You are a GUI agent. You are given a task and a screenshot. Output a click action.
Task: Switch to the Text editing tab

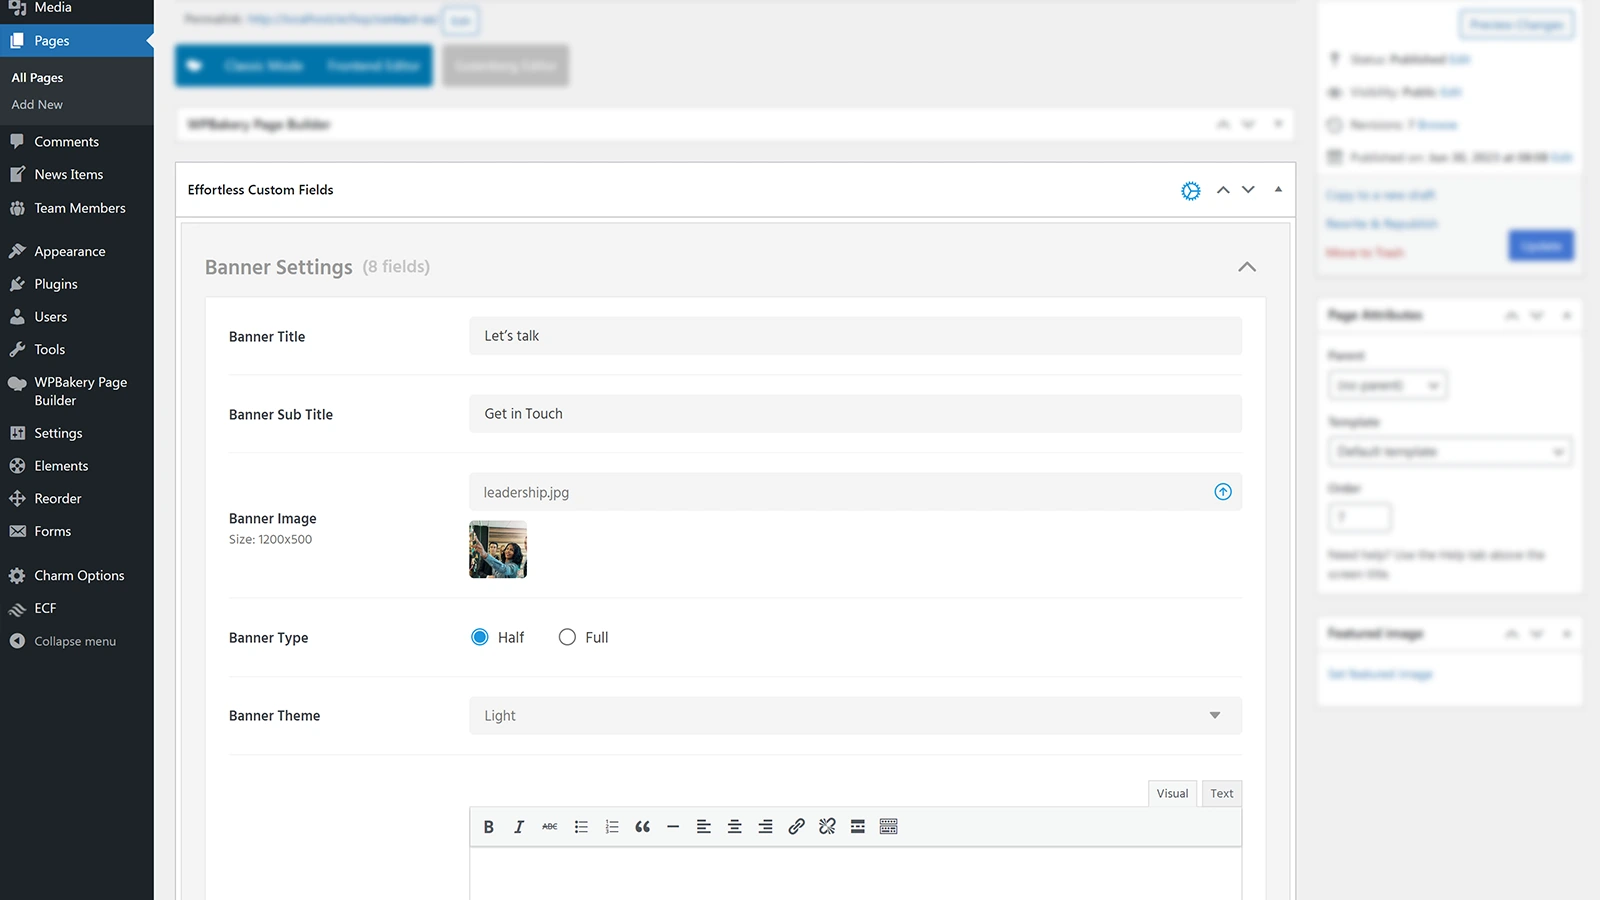coord(1221,793)
